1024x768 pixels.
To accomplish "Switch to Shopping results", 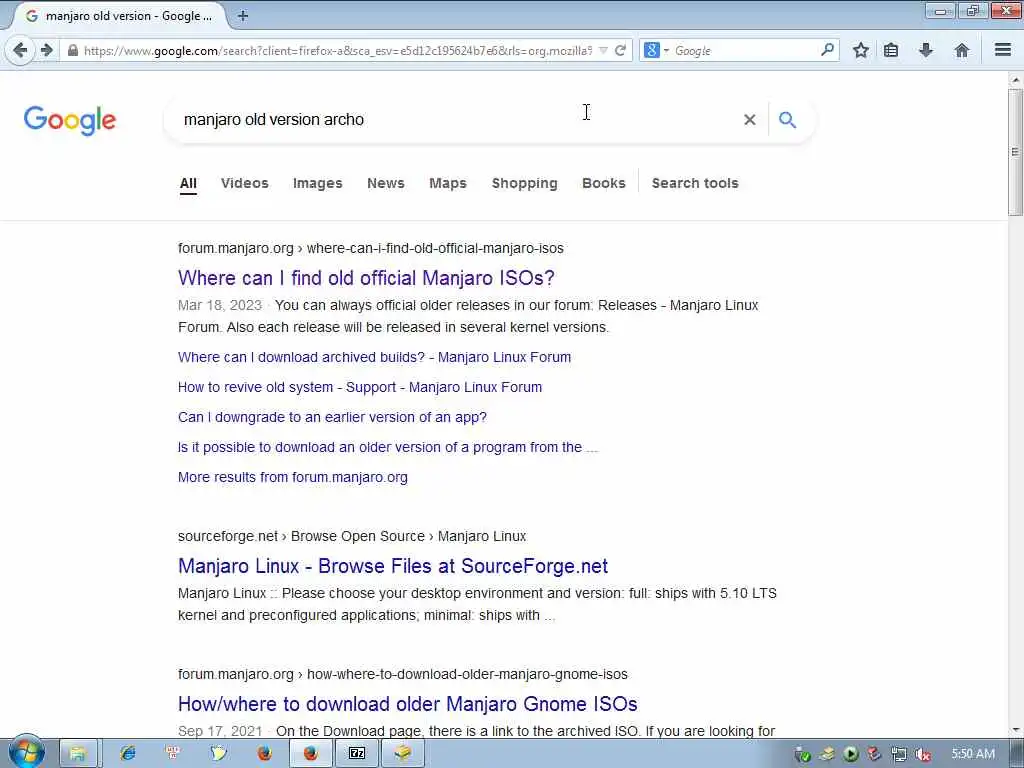I will click(x=524, y=184).
